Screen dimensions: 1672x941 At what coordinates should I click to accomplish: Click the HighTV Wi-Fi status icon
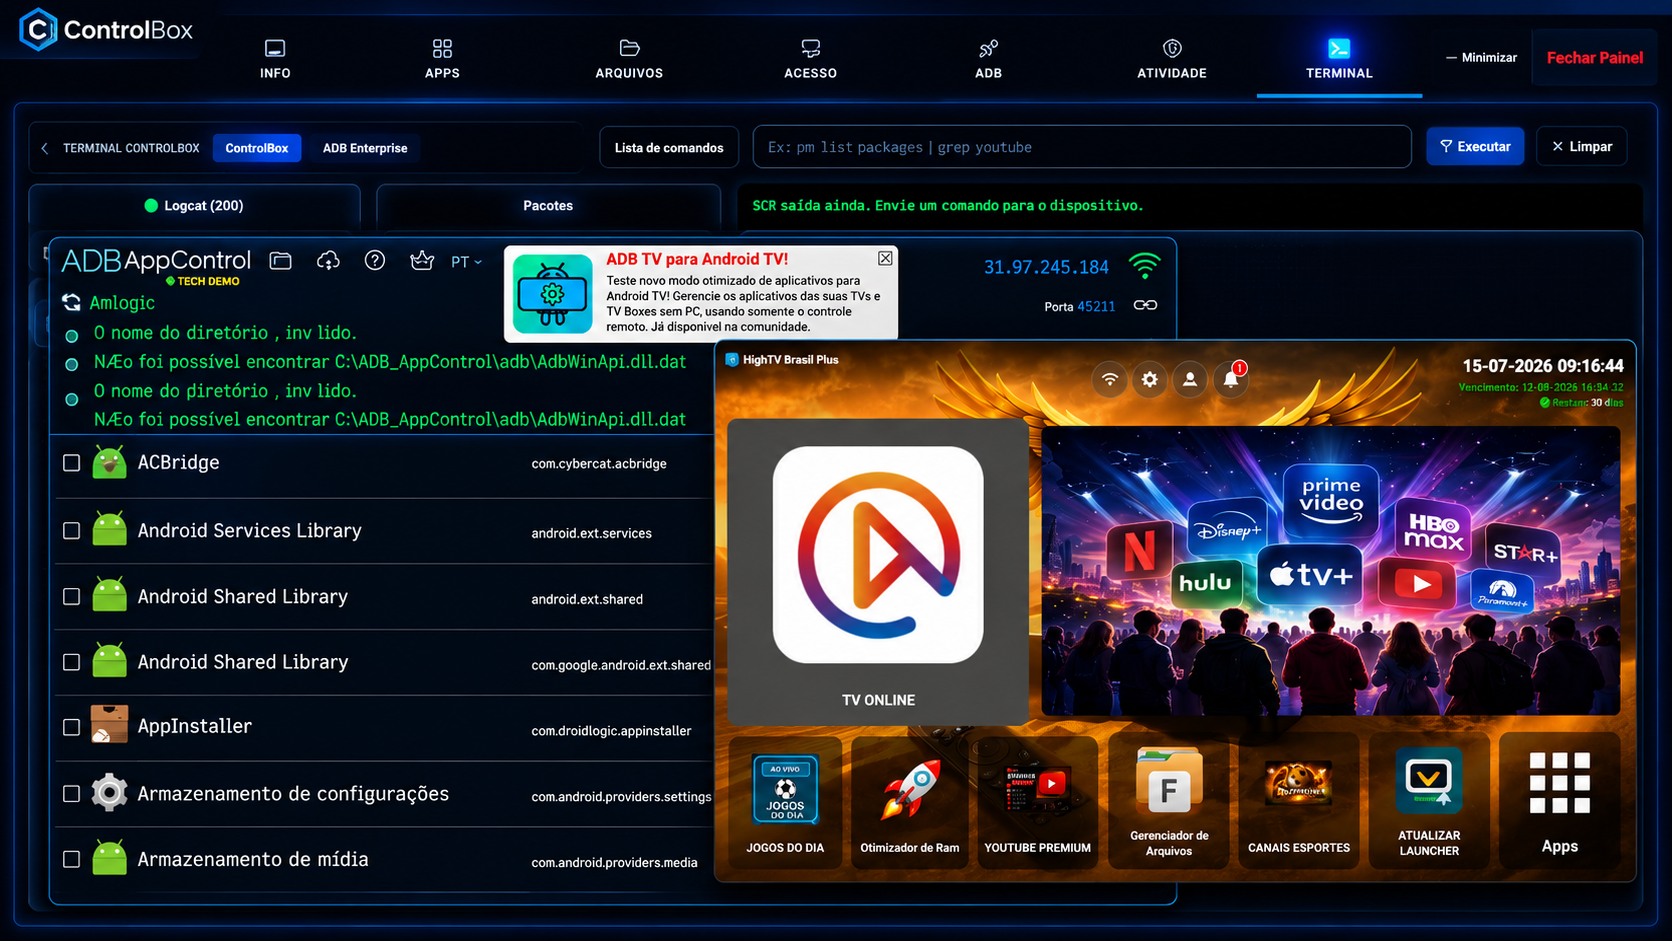click(1110, 379)
